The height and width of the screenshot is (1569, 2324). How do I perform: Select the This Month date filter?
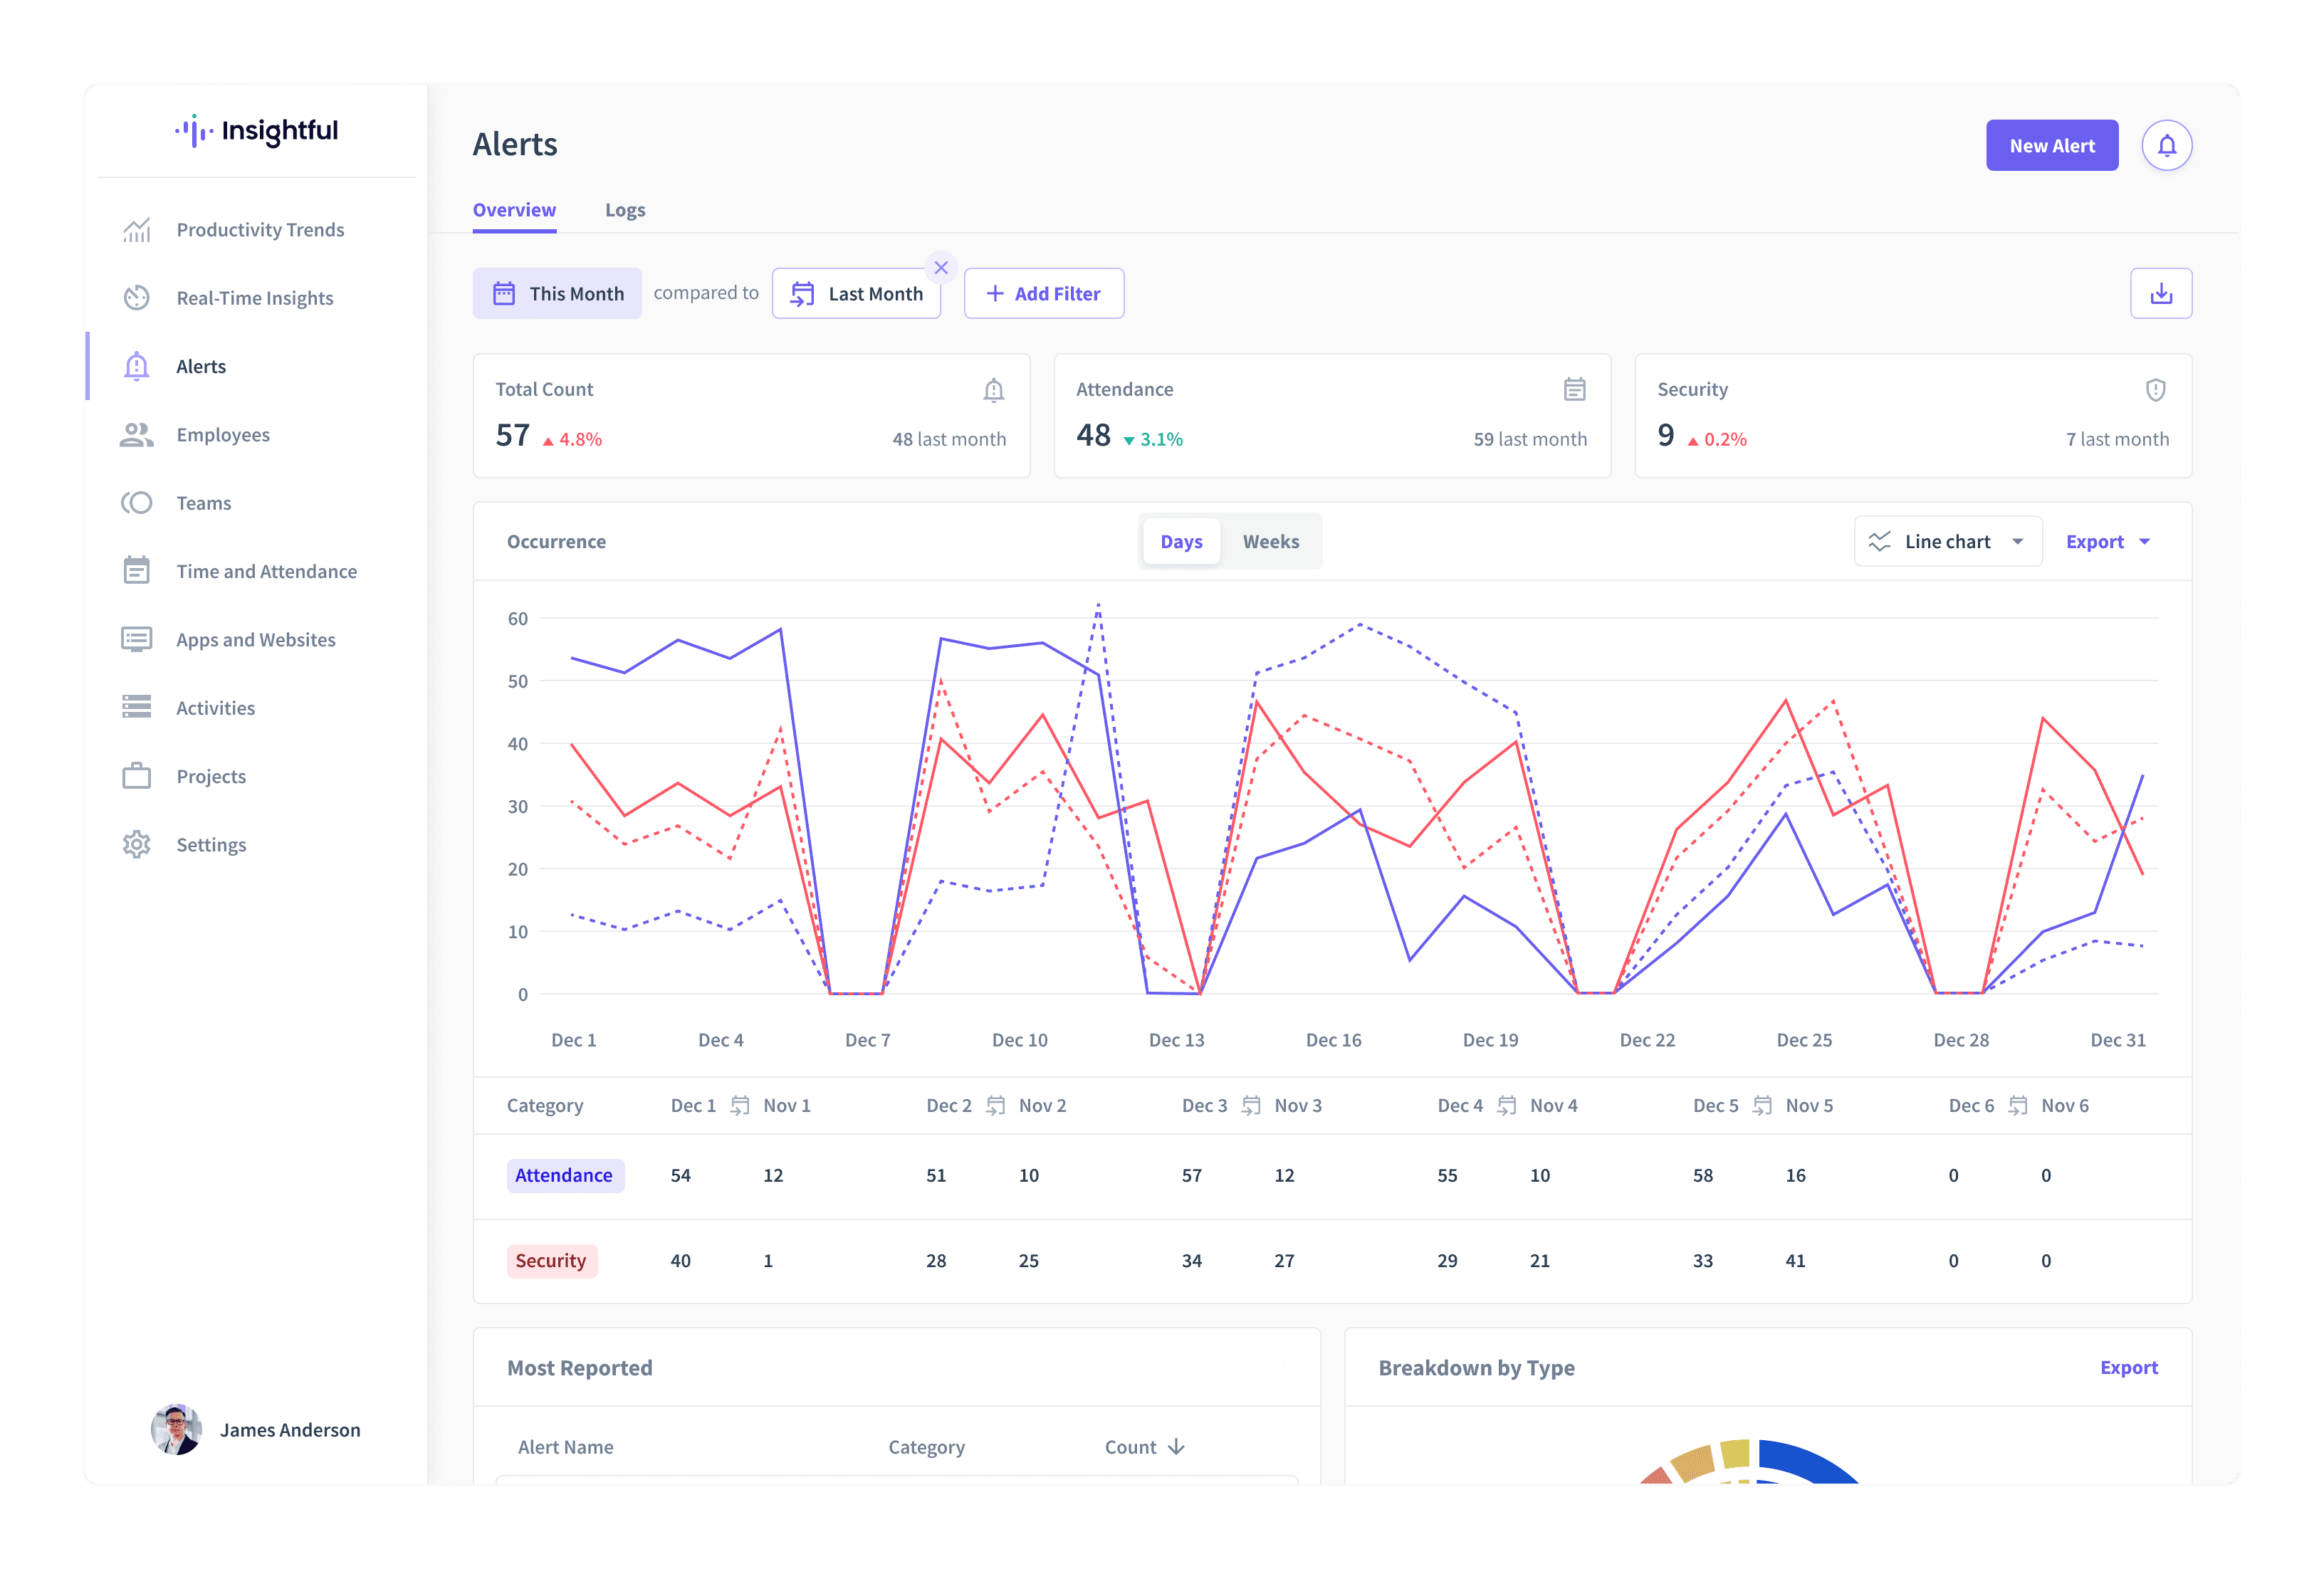coord(557,294)
